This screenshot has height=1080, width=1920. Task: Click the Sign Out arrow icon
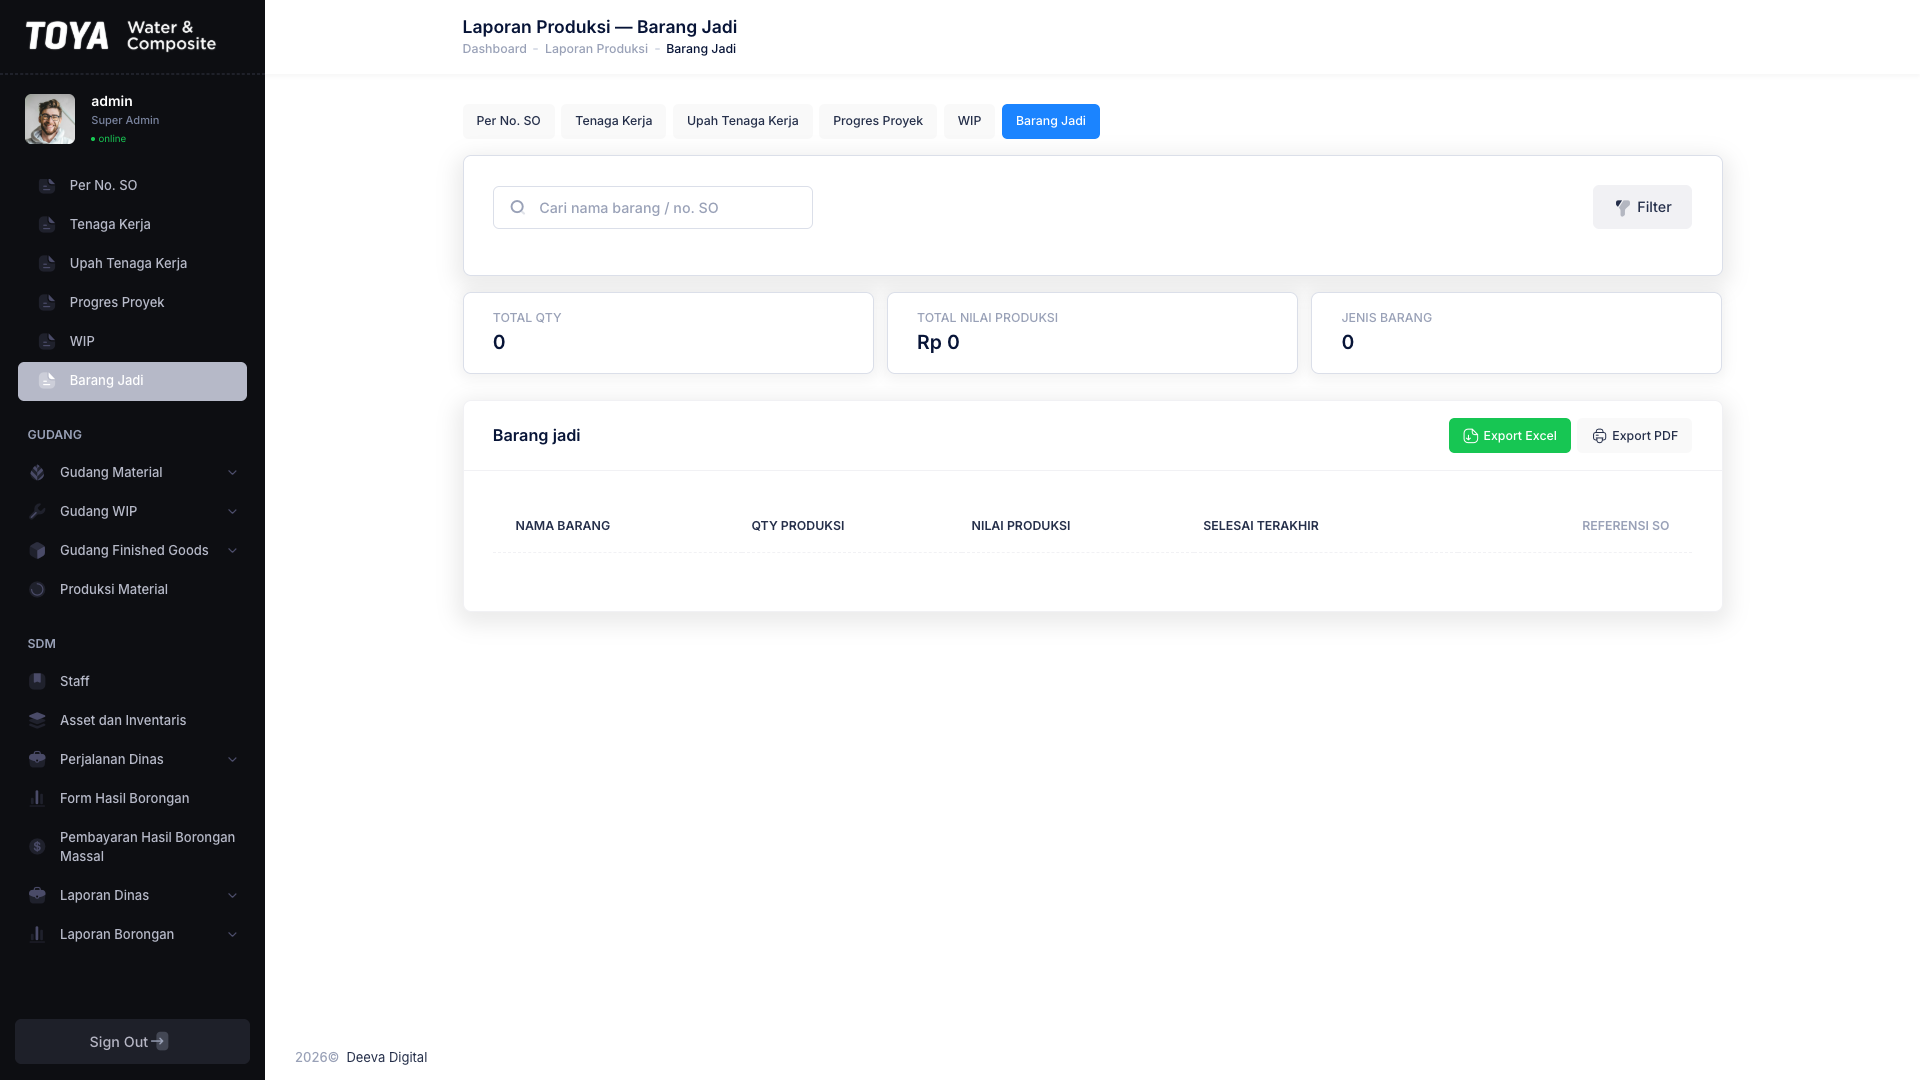click(160, 1042)
